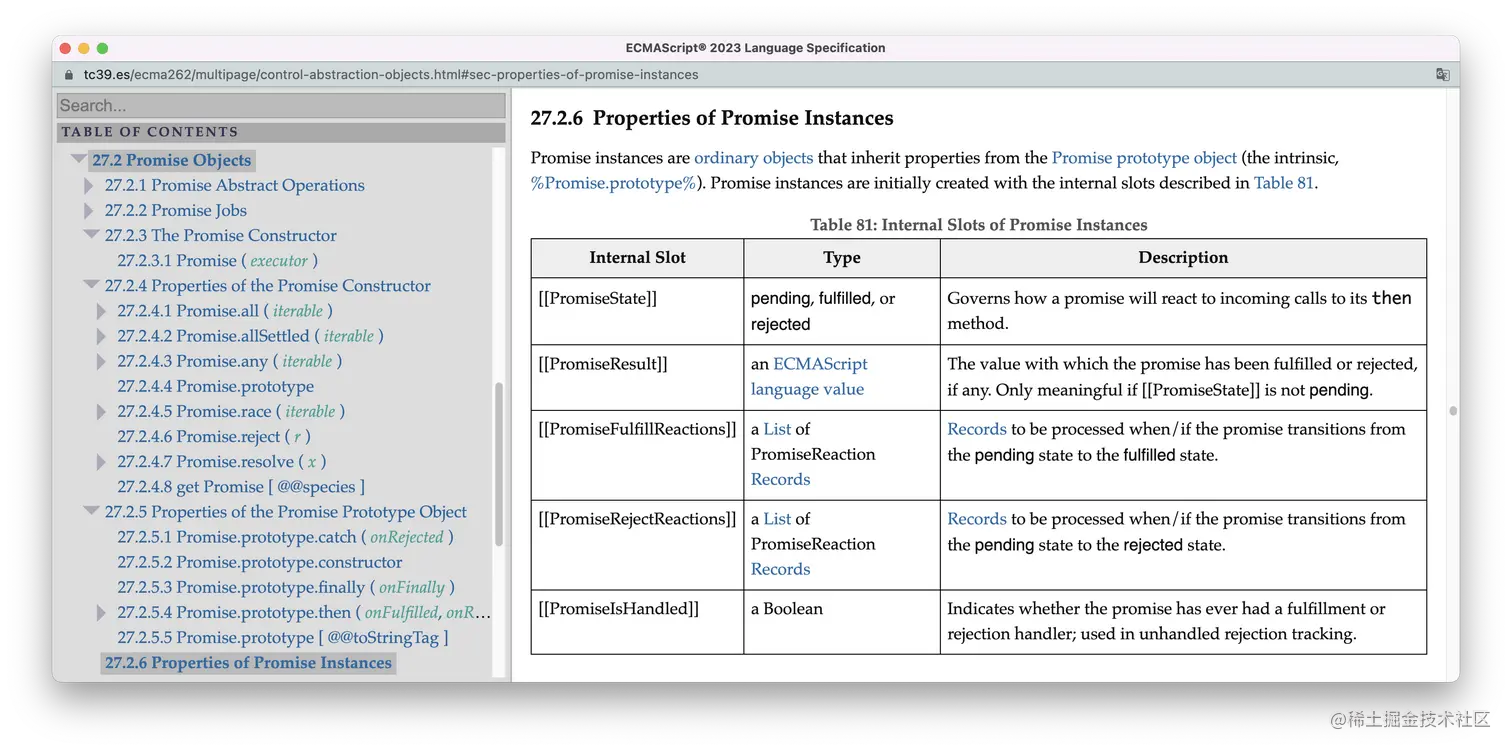Open the Promise prototype object link
The height and width of the screenshot is (751, 1512).
click(1143, 157)
